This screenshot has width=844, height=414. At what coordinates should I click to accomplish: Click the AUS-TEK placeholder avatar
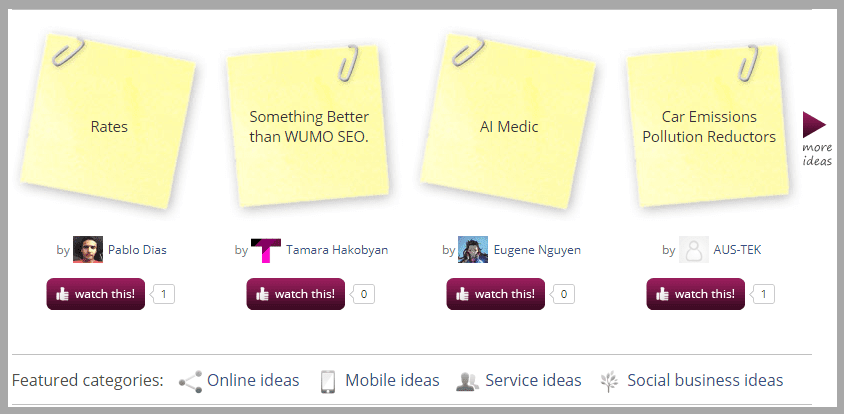[x=693, y=250]
